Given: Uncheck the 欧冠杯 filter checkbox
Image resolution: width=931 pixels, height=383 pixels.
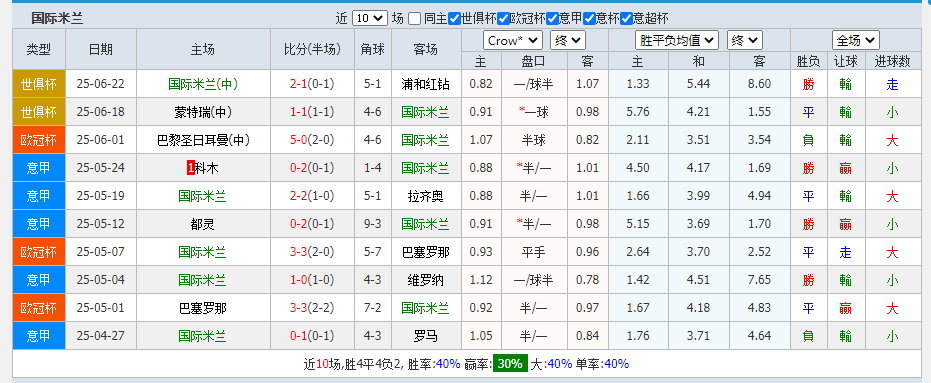Looking at the screenshot, I should (x=503, y=18).
